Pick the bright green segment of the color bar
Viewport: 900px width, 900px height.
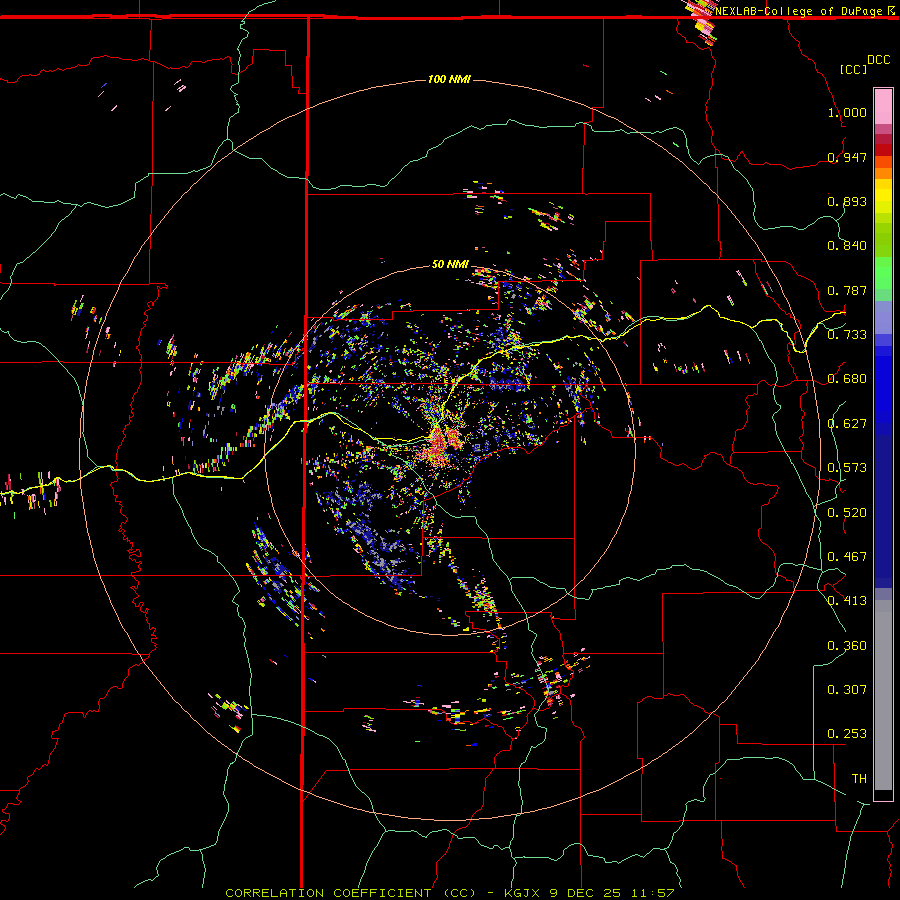click(x=883, y=273)
